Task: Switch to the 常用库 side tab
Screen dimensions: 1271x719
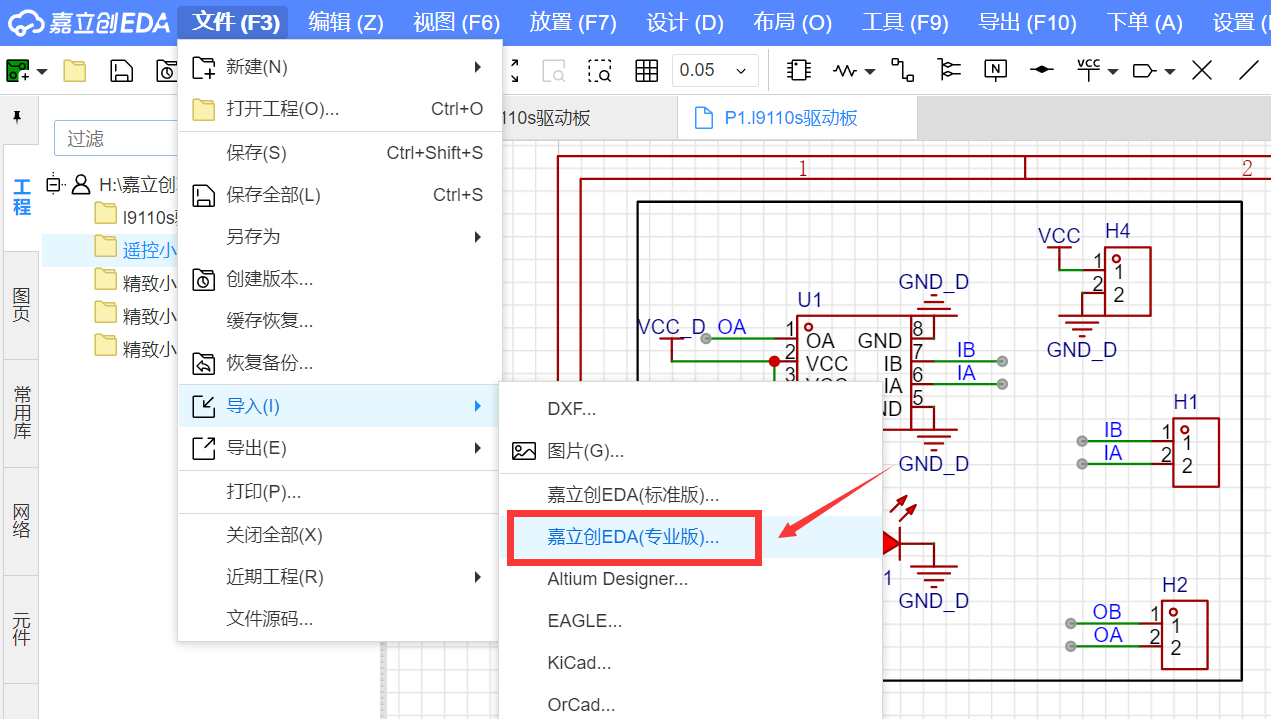Action: pyautogui.click(x=21, y=413)
